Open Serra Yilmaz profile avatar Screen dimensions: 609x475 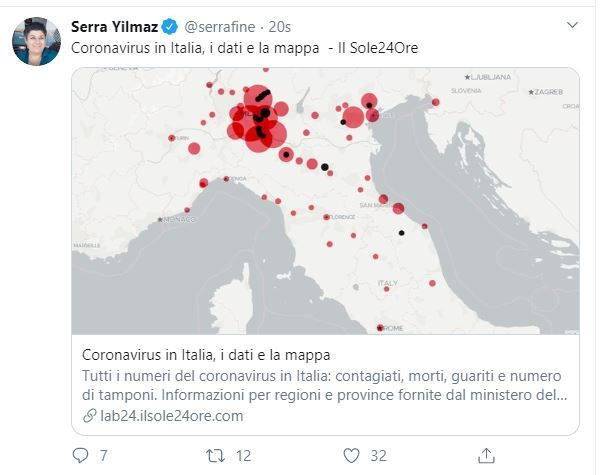tap(36, 41)
